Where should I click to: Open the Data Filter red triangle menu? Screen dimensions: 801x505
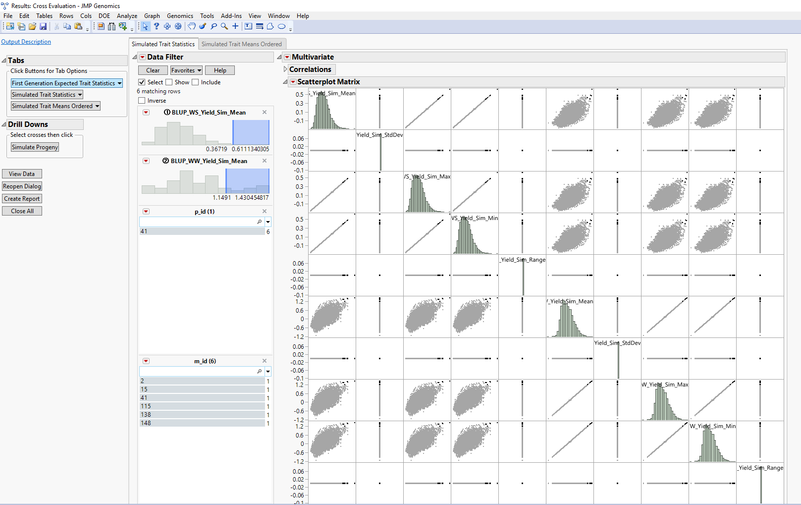click(x=143, y=57)
